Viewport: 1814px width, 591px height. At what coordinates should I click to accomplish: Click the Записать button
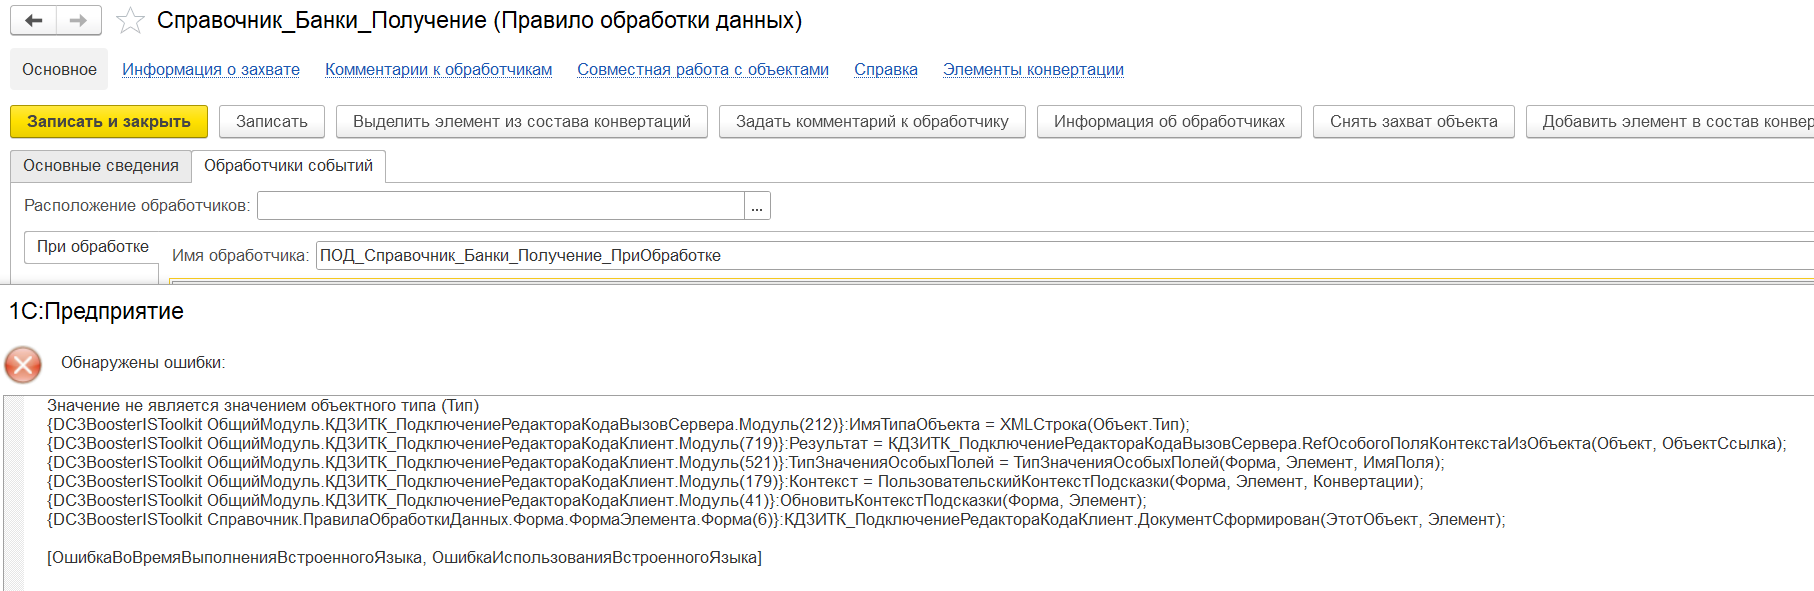coord(272,122)
